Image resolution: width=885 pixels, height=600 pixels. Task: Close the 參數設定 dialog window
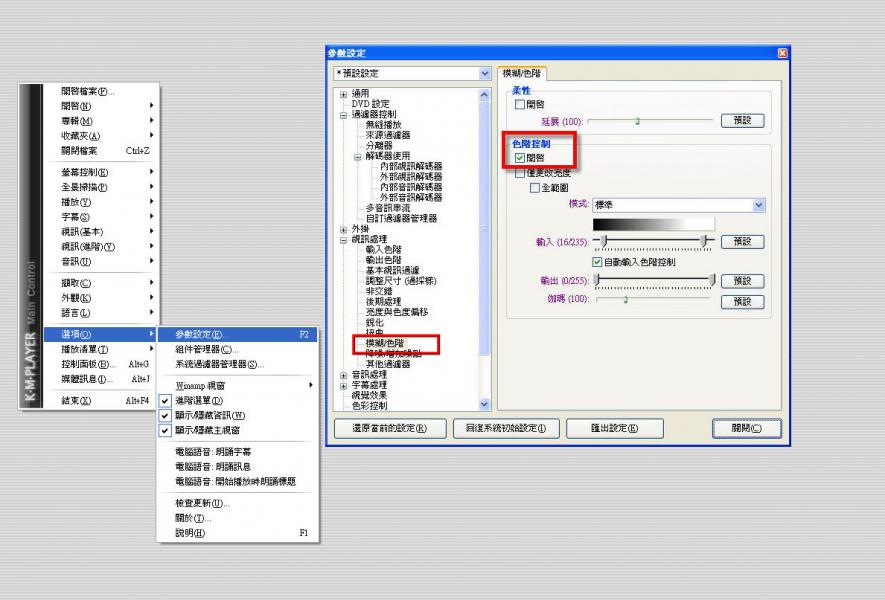coord(782,53)
